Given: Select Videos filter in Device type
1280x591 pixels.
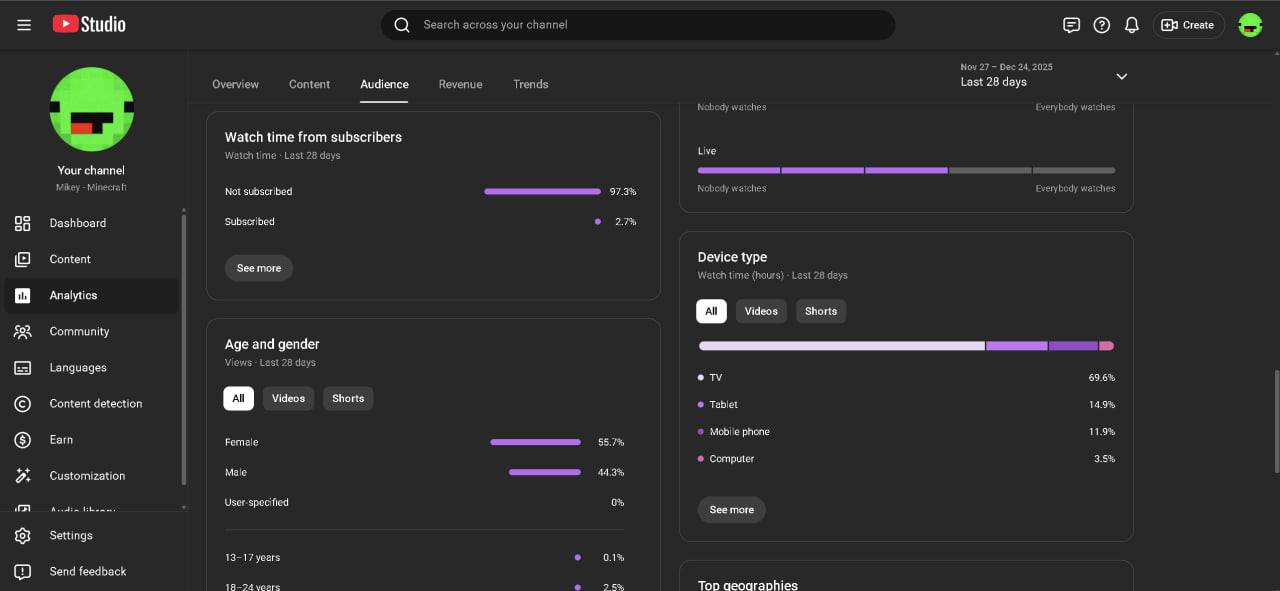Looking at the screenshot, I should pos(761,311).
